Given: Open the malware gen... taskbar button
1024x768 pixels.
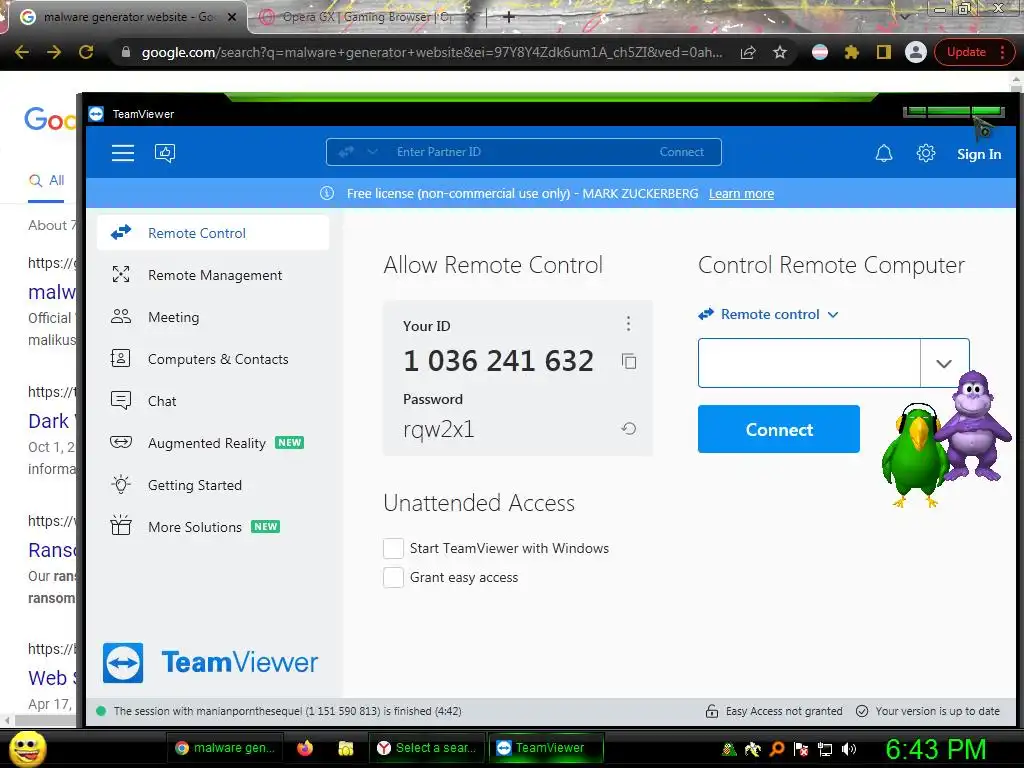Looking at the screenshot, I should click(x=226, y=748).
